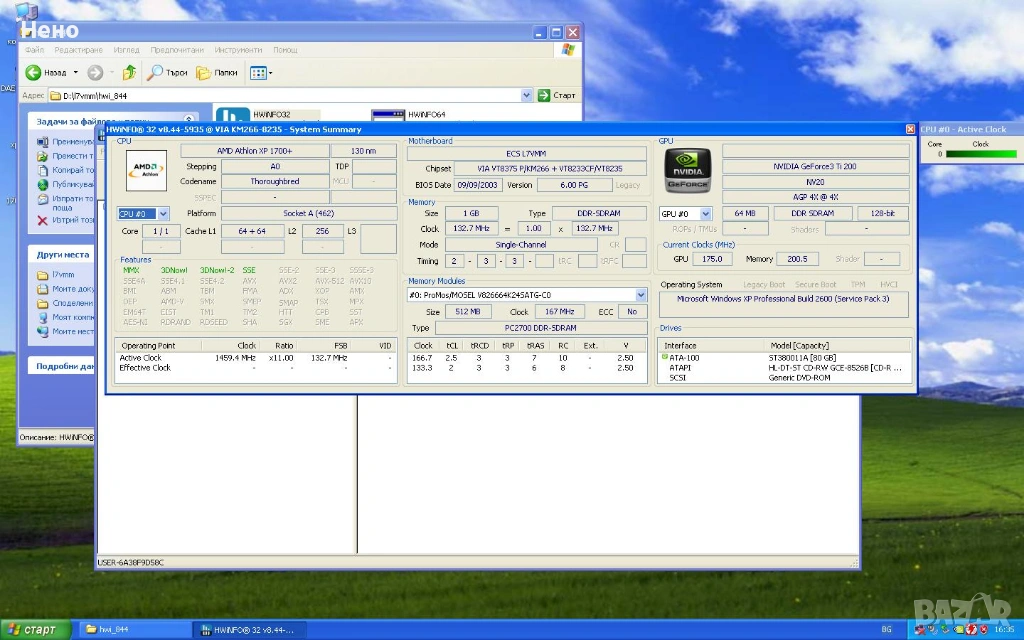1024x640 pixels.
Task: Click the red X delete file task
Action: tap(42, 220)
